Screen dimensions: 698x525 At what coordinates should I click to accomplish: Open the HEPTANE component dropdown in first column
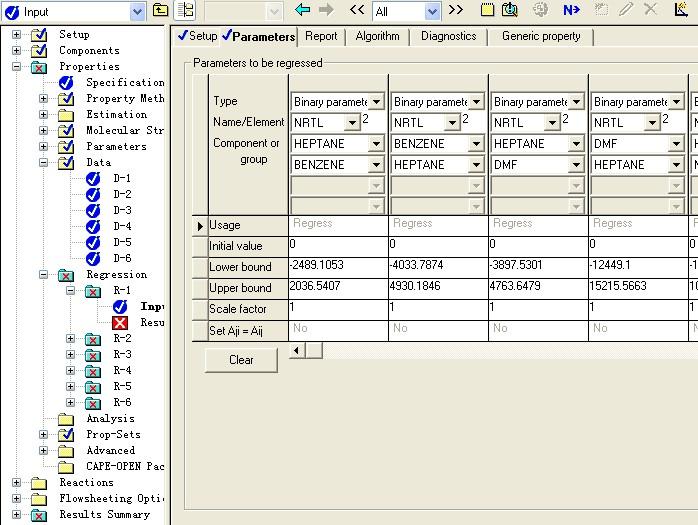[376, 143]
